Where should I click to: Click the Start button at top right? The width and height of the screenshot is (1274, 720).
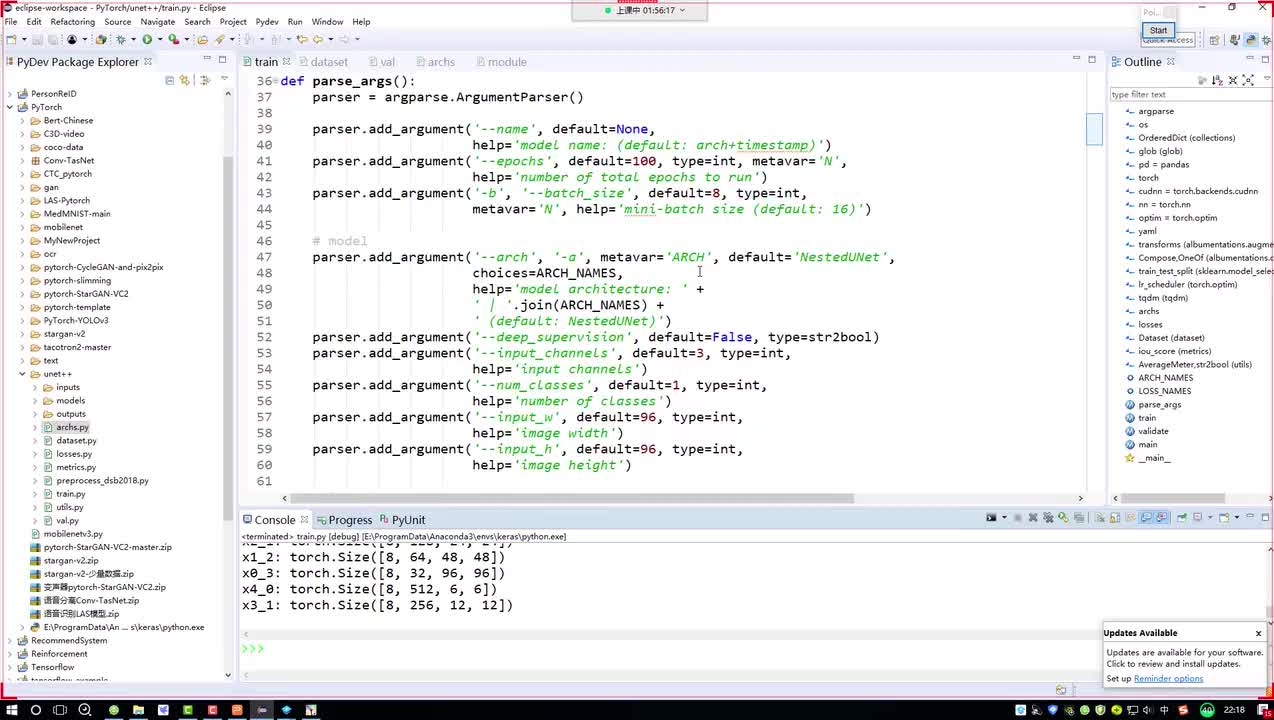(1158, 30)
